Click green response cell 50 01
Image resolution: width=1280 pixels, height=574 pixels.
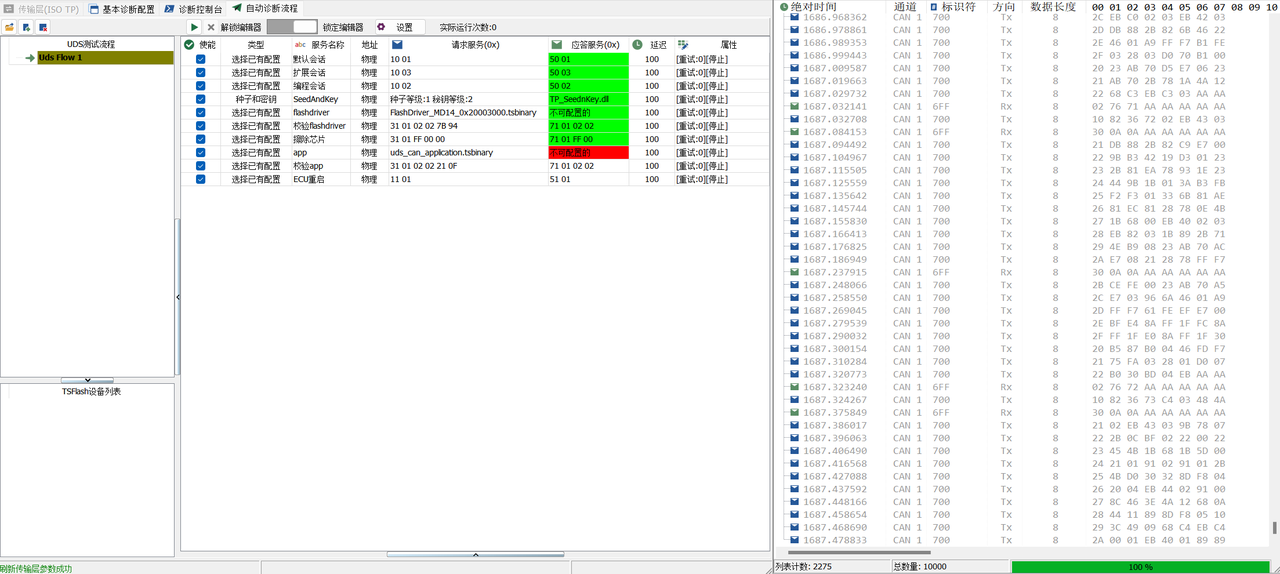click(588, 59)
